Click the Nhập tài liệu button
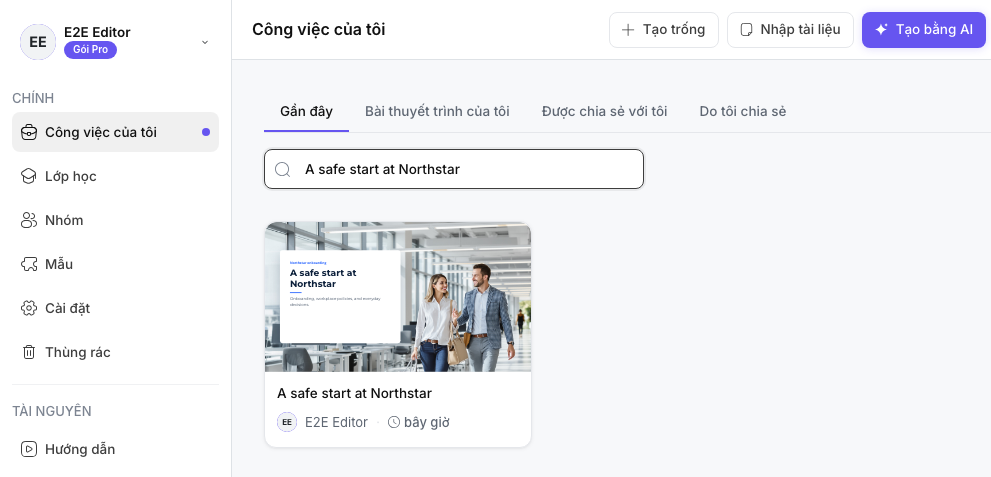This screenshot has height=477, width=991. tap(790, 30)
